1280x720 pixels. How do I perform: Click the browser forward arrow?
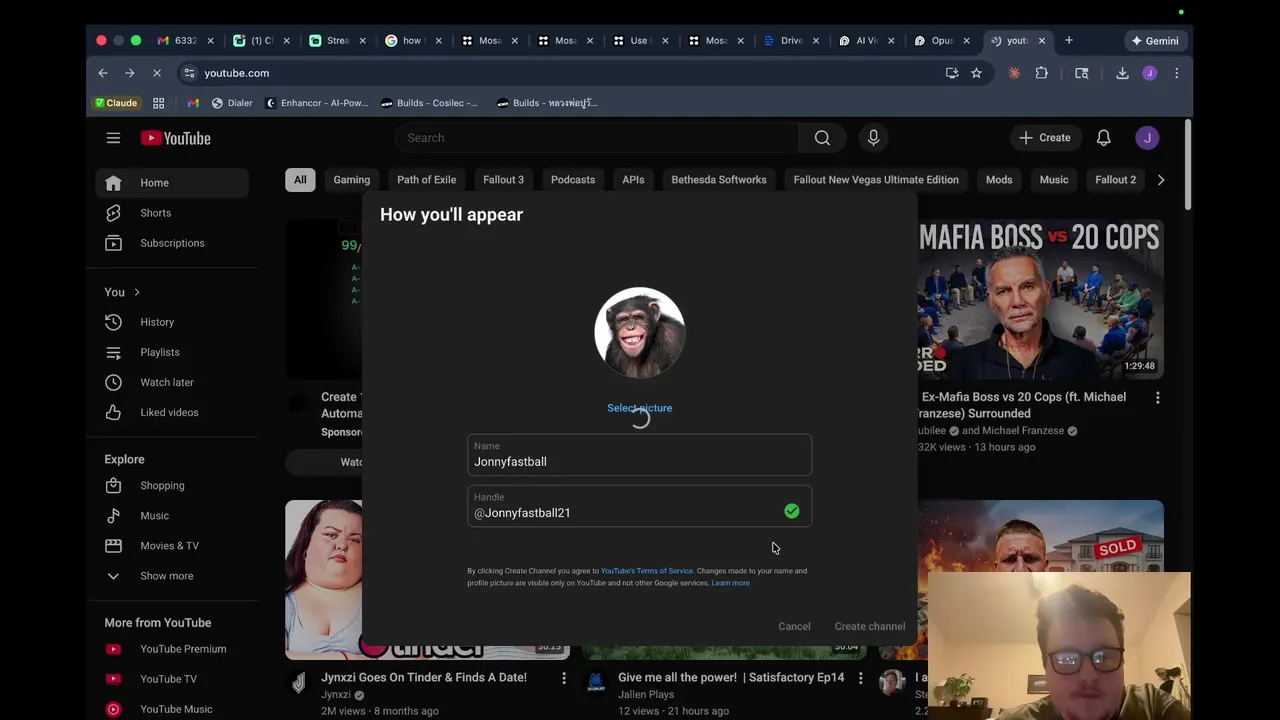coord(130,73)
